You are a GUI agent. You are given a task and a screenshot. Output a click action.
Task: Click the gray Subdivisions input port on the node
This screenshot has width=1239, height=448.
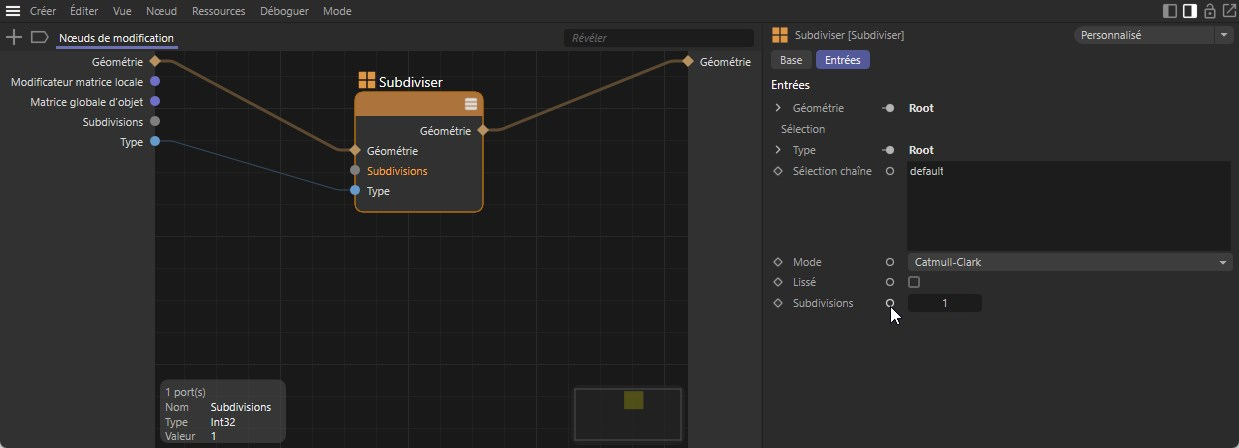pos(355,171)
